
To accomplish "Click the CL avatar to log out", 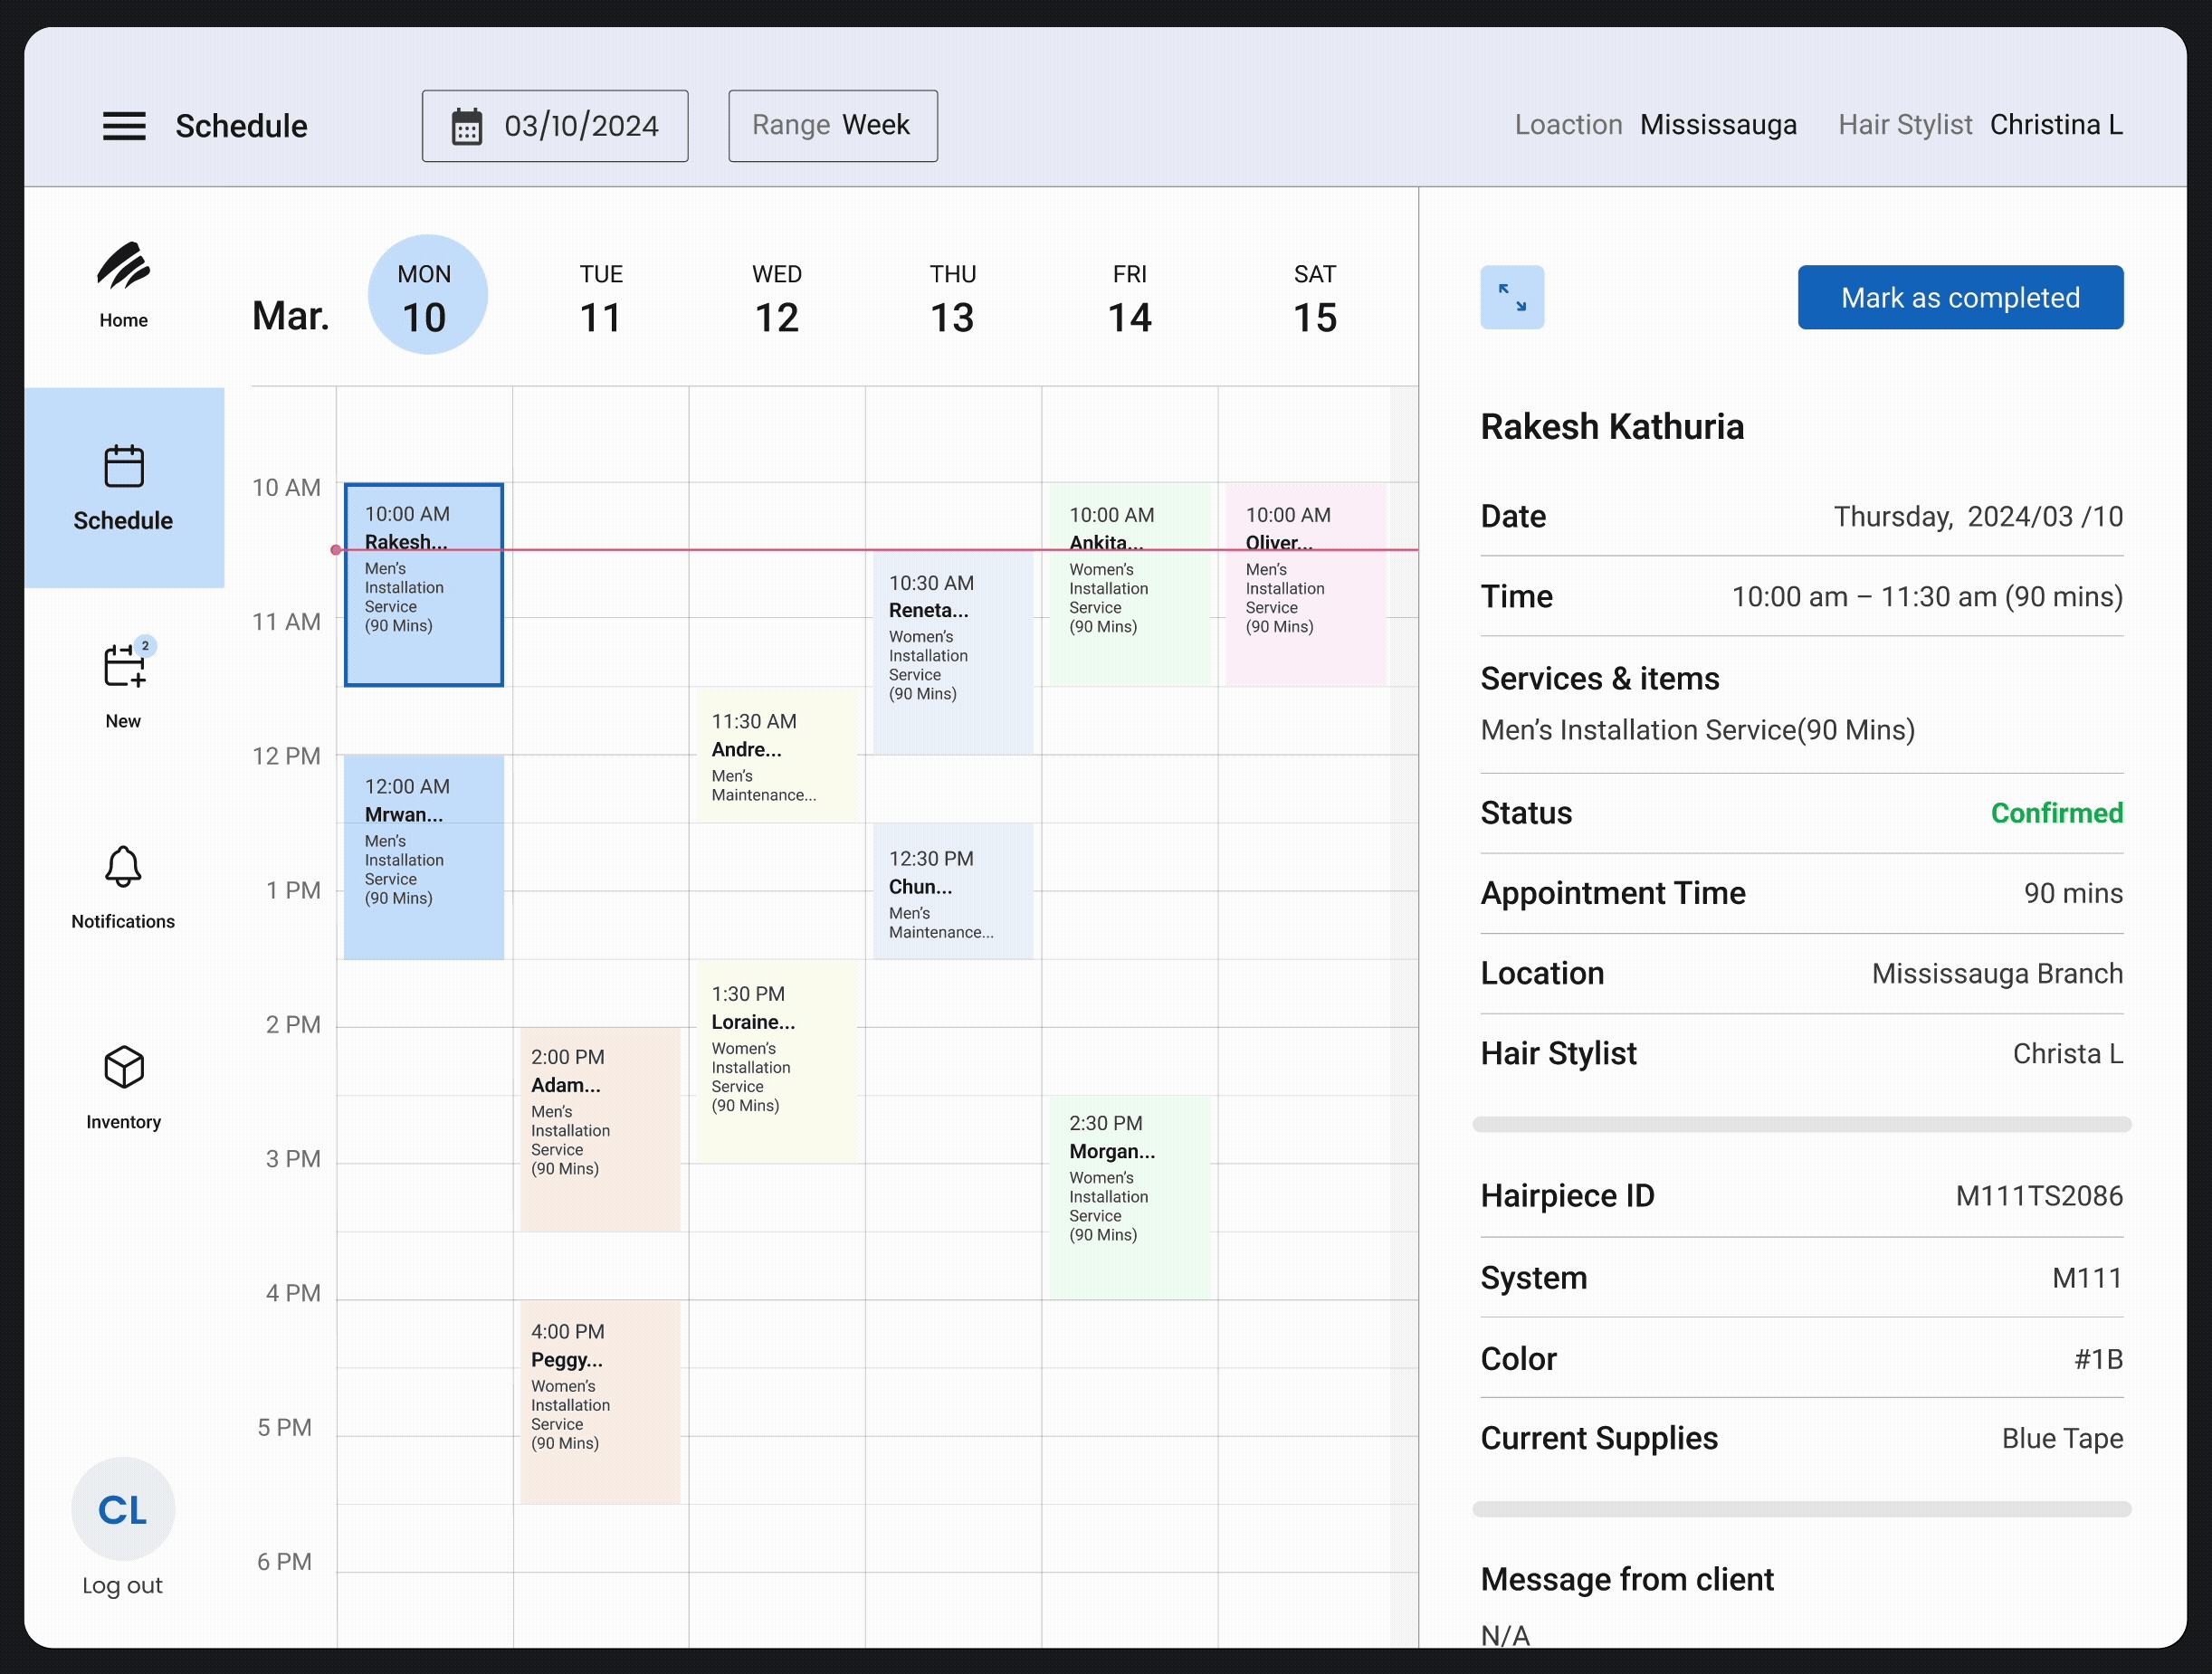I will tap(123, 1508).
